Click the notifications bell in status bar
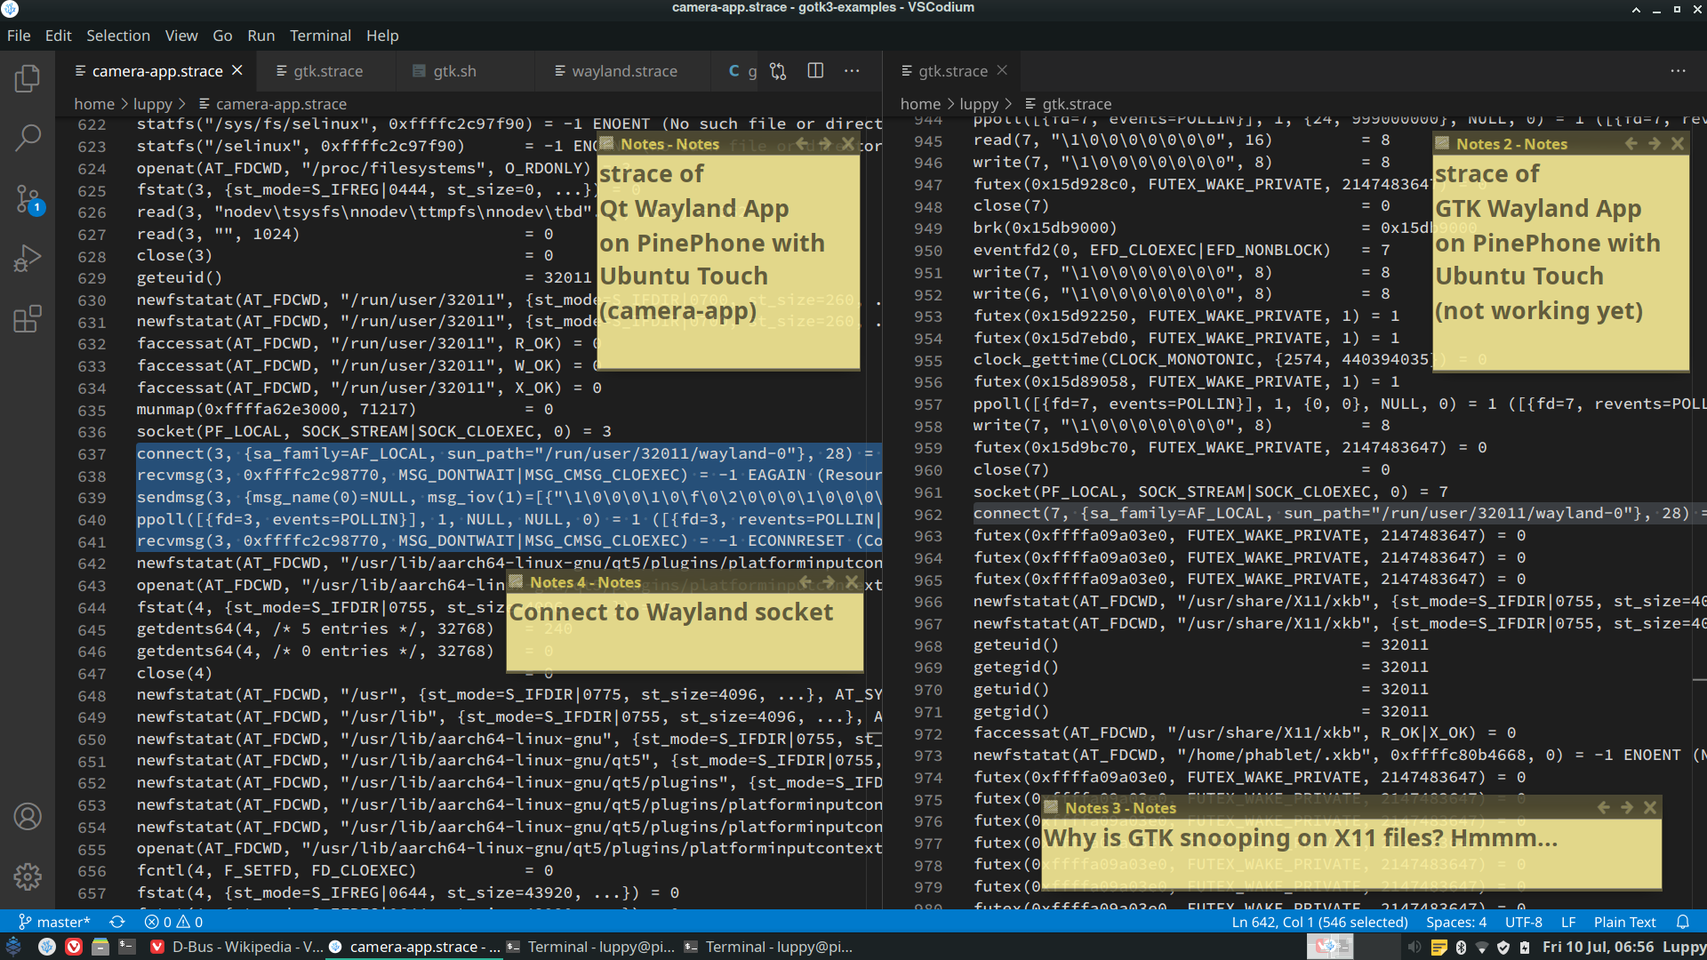The height and width of the screenshot is (960, 1707). 1683,922
